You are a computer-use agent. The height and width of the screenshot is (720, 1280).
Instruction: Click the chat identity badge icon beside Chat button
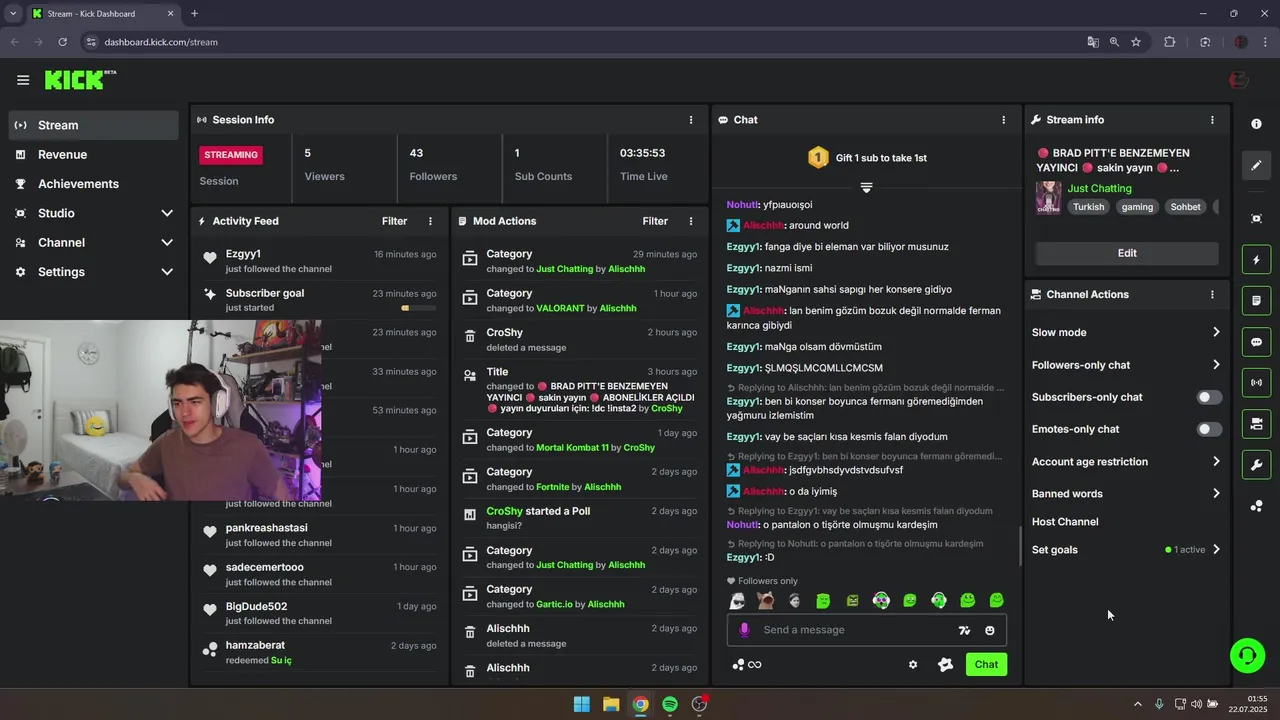(945, 665)
